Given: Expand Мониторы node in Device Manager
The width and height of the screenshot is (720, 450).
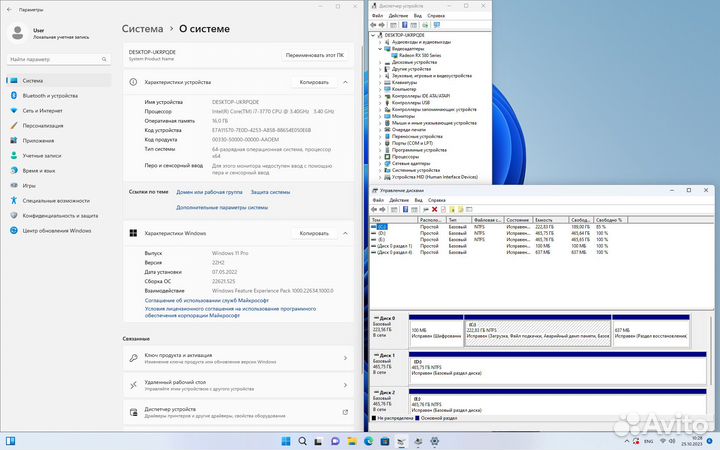Looking at the screenshot, I should [380, 116].
